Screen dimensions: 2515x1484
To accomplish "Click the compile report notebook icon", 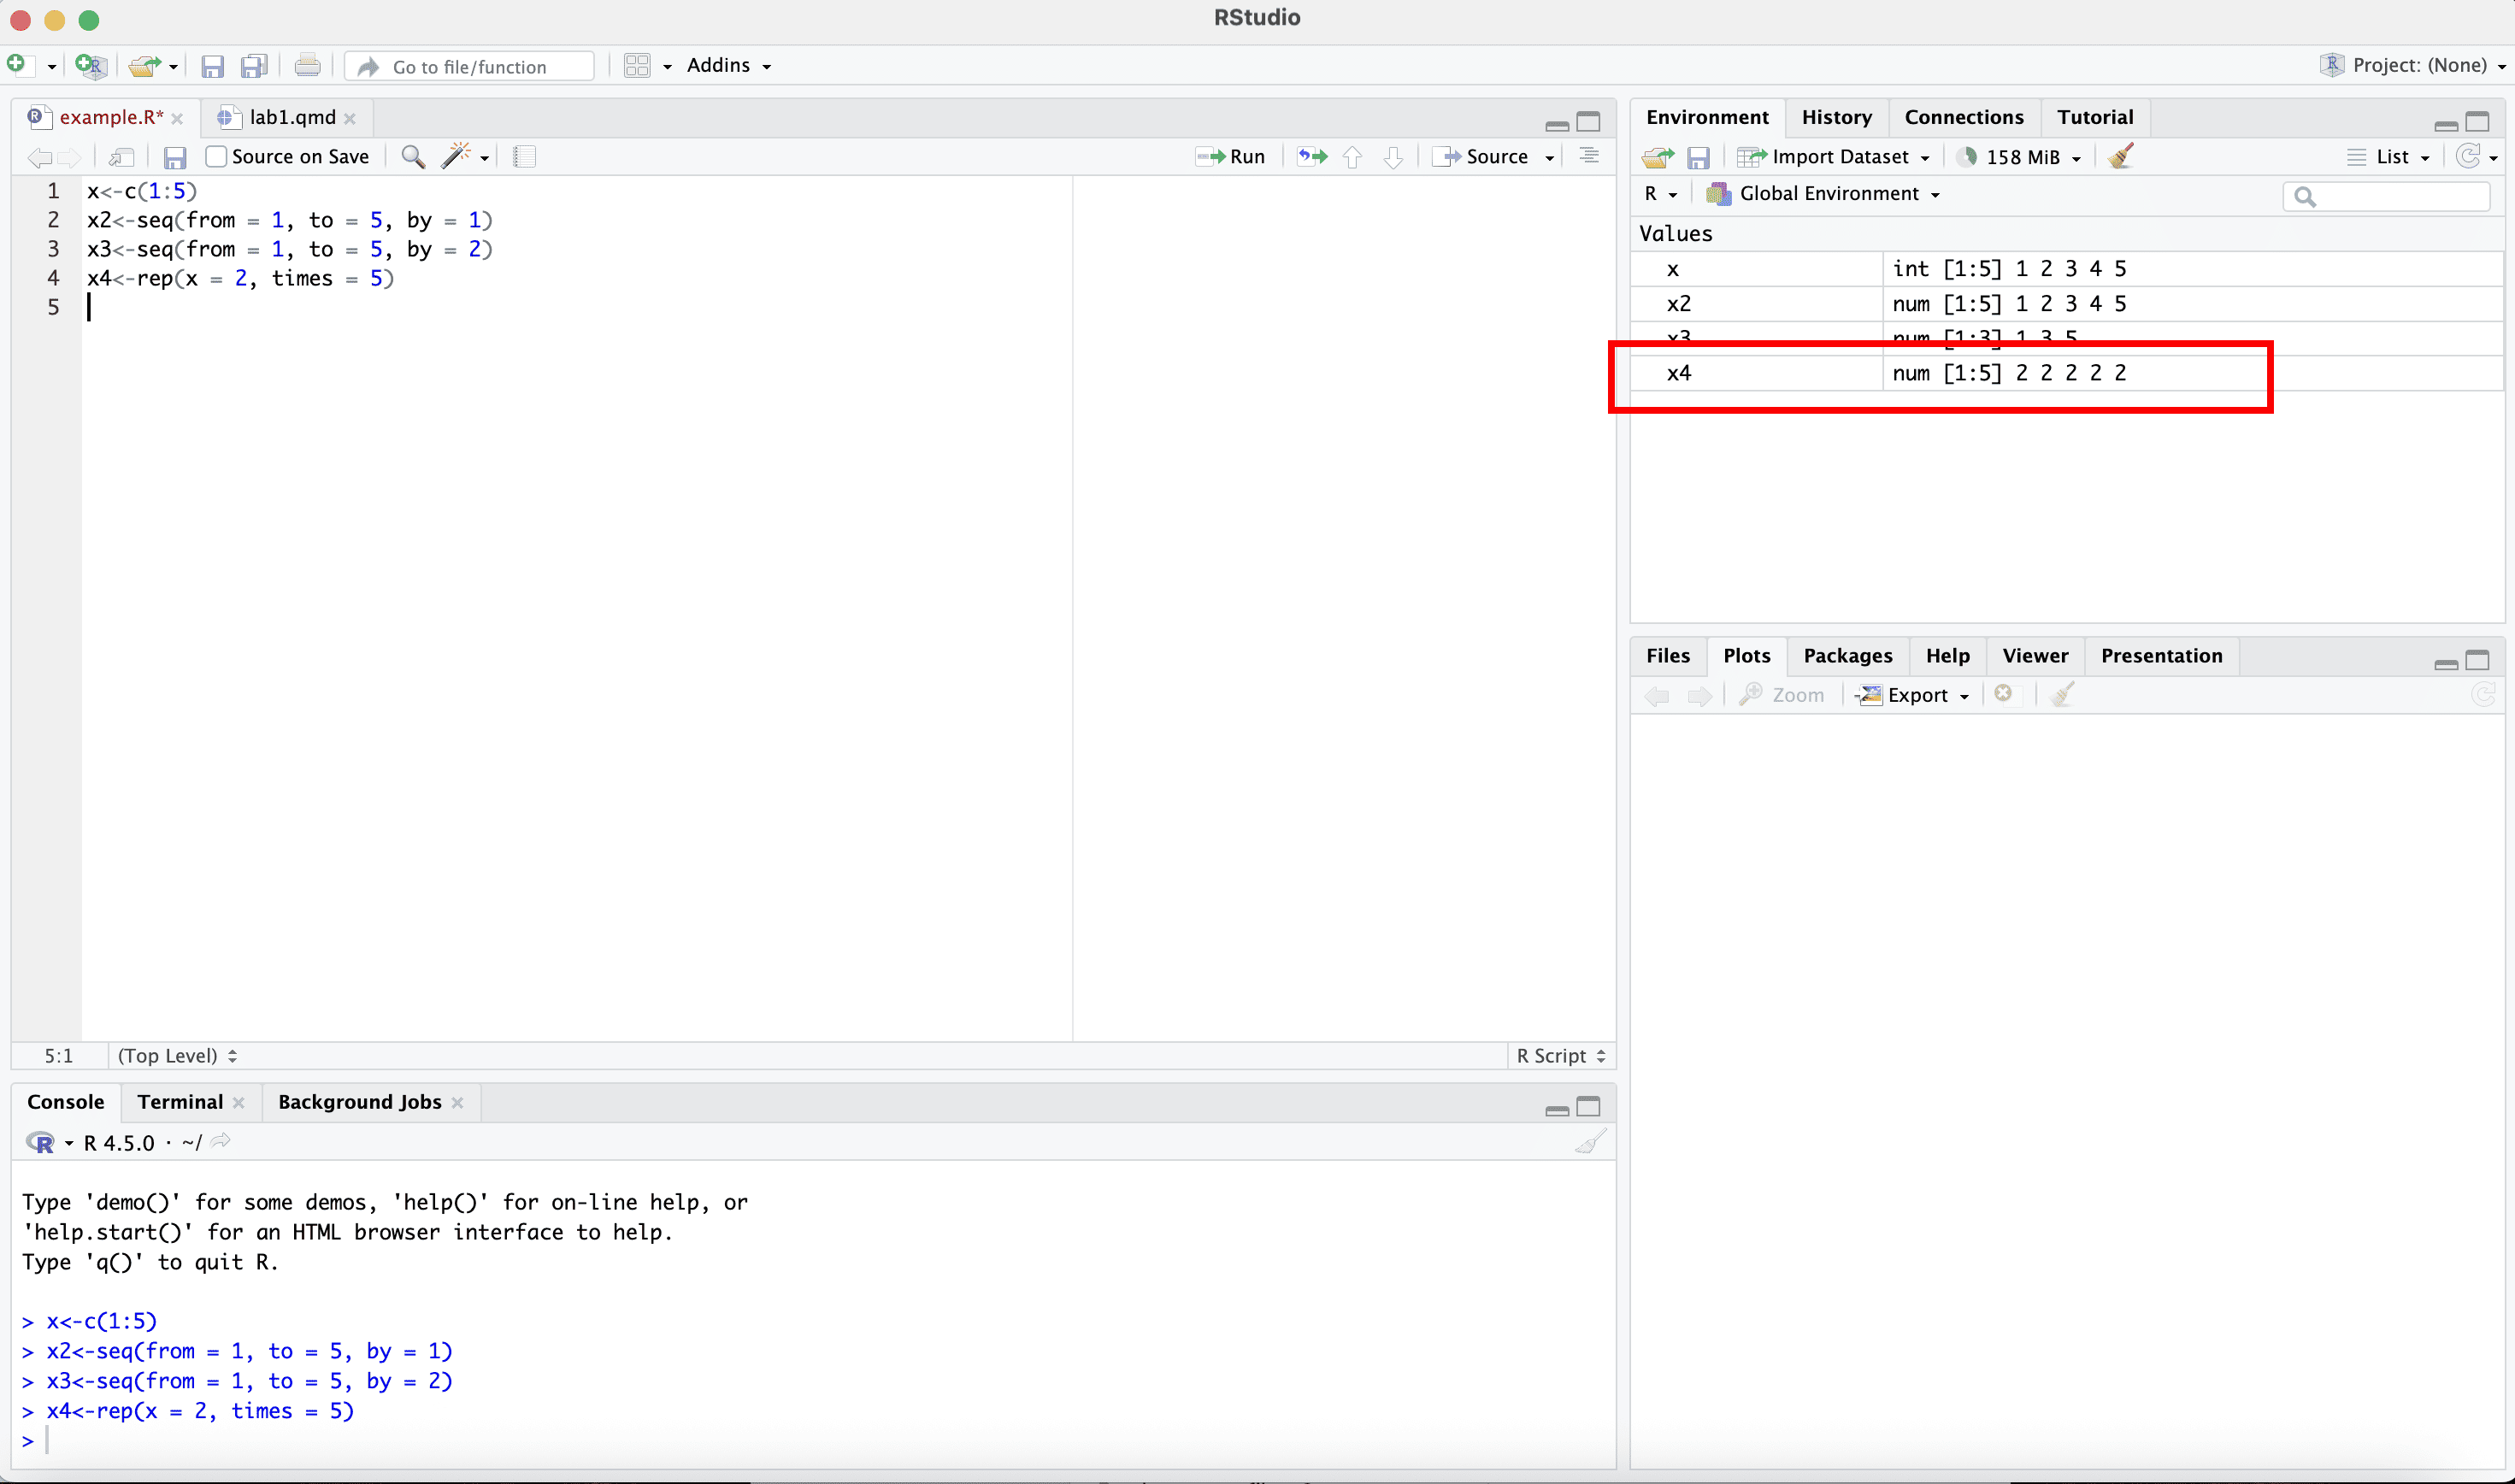I will point(524,157).
